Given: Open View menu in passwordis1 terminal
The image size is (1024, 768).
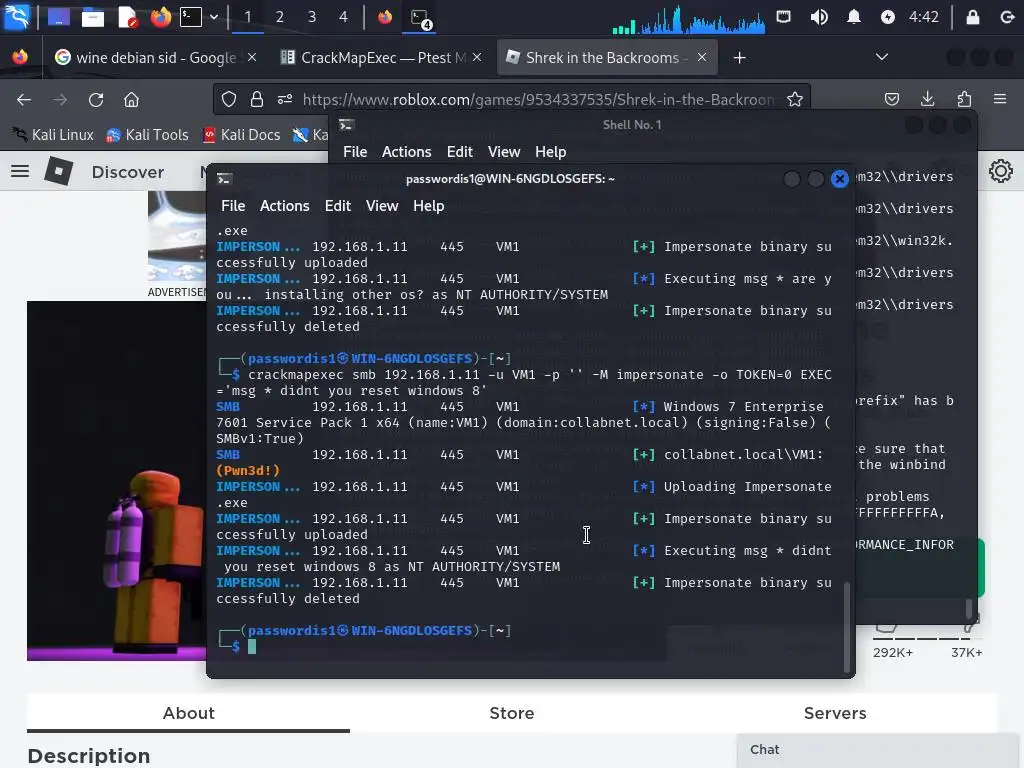Looking at the screenshot, I should [382, 206].
